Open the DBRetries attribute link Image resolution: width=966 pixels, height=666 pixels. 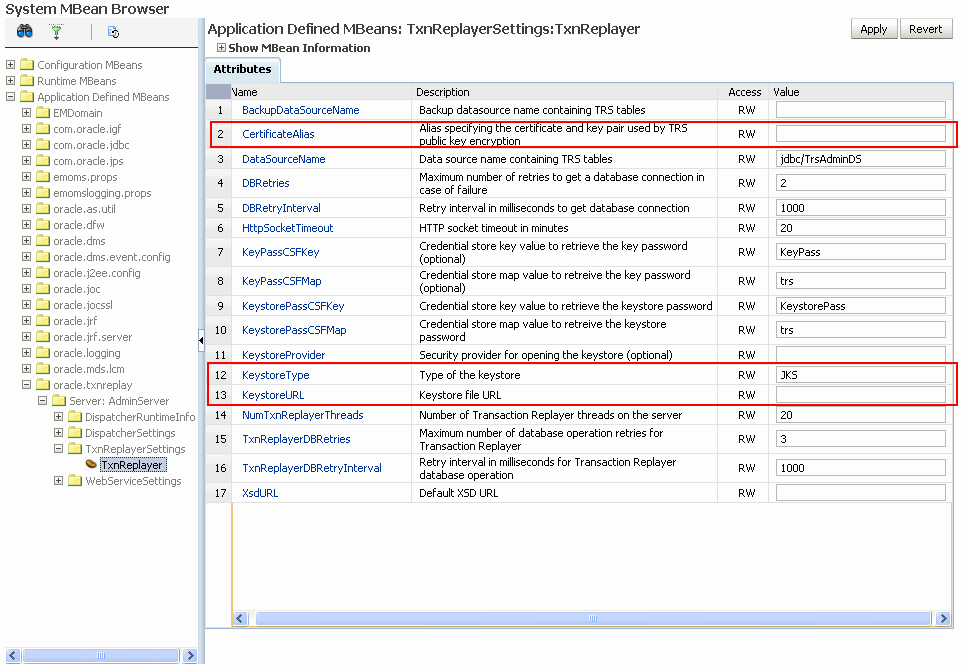click(x=266, y=183)
